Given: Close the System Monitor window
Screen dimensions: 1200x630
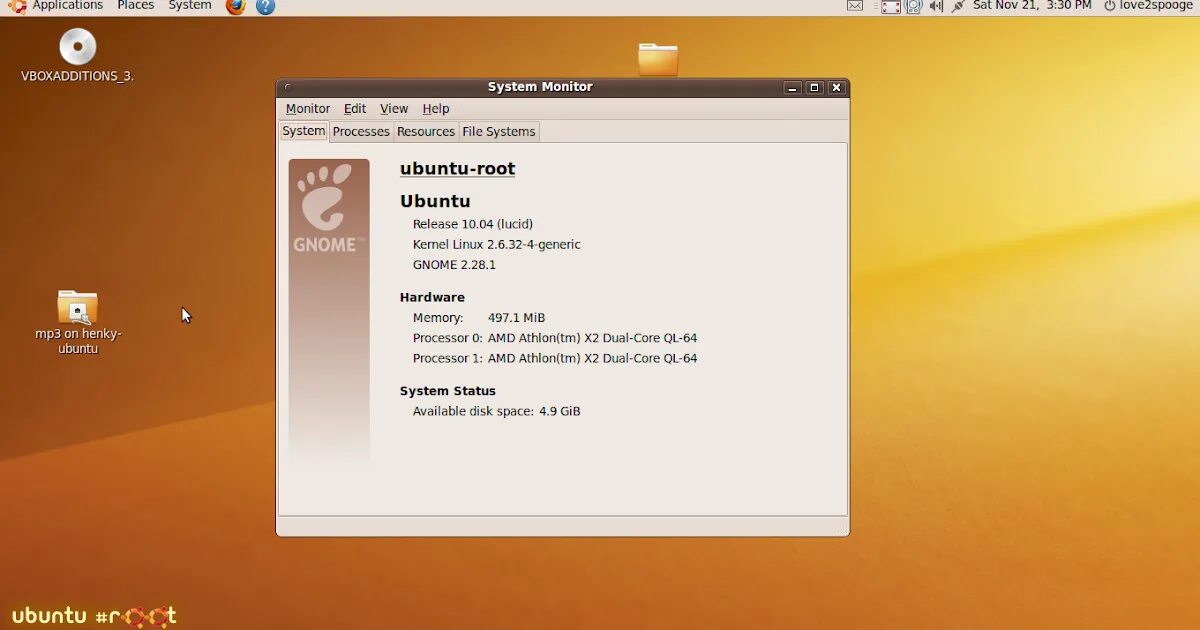Looking at the screenshot, I should [837, 88].
